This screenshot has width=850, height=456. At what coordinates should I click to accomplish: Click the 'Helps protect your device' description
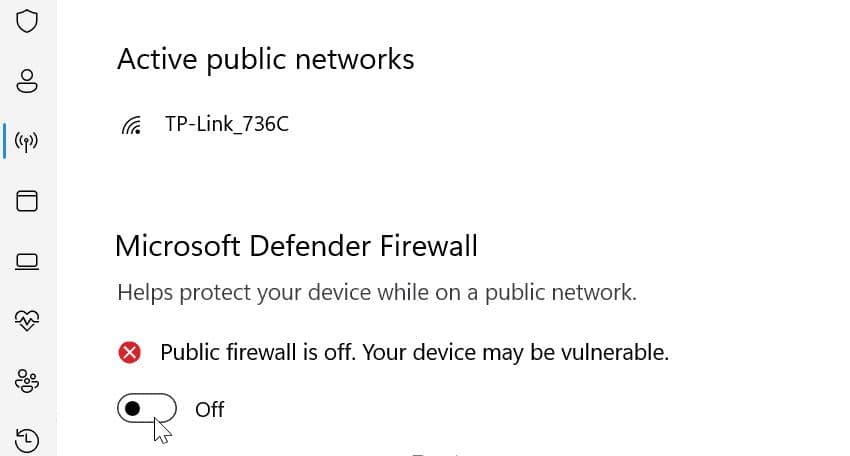click(376, 293)
